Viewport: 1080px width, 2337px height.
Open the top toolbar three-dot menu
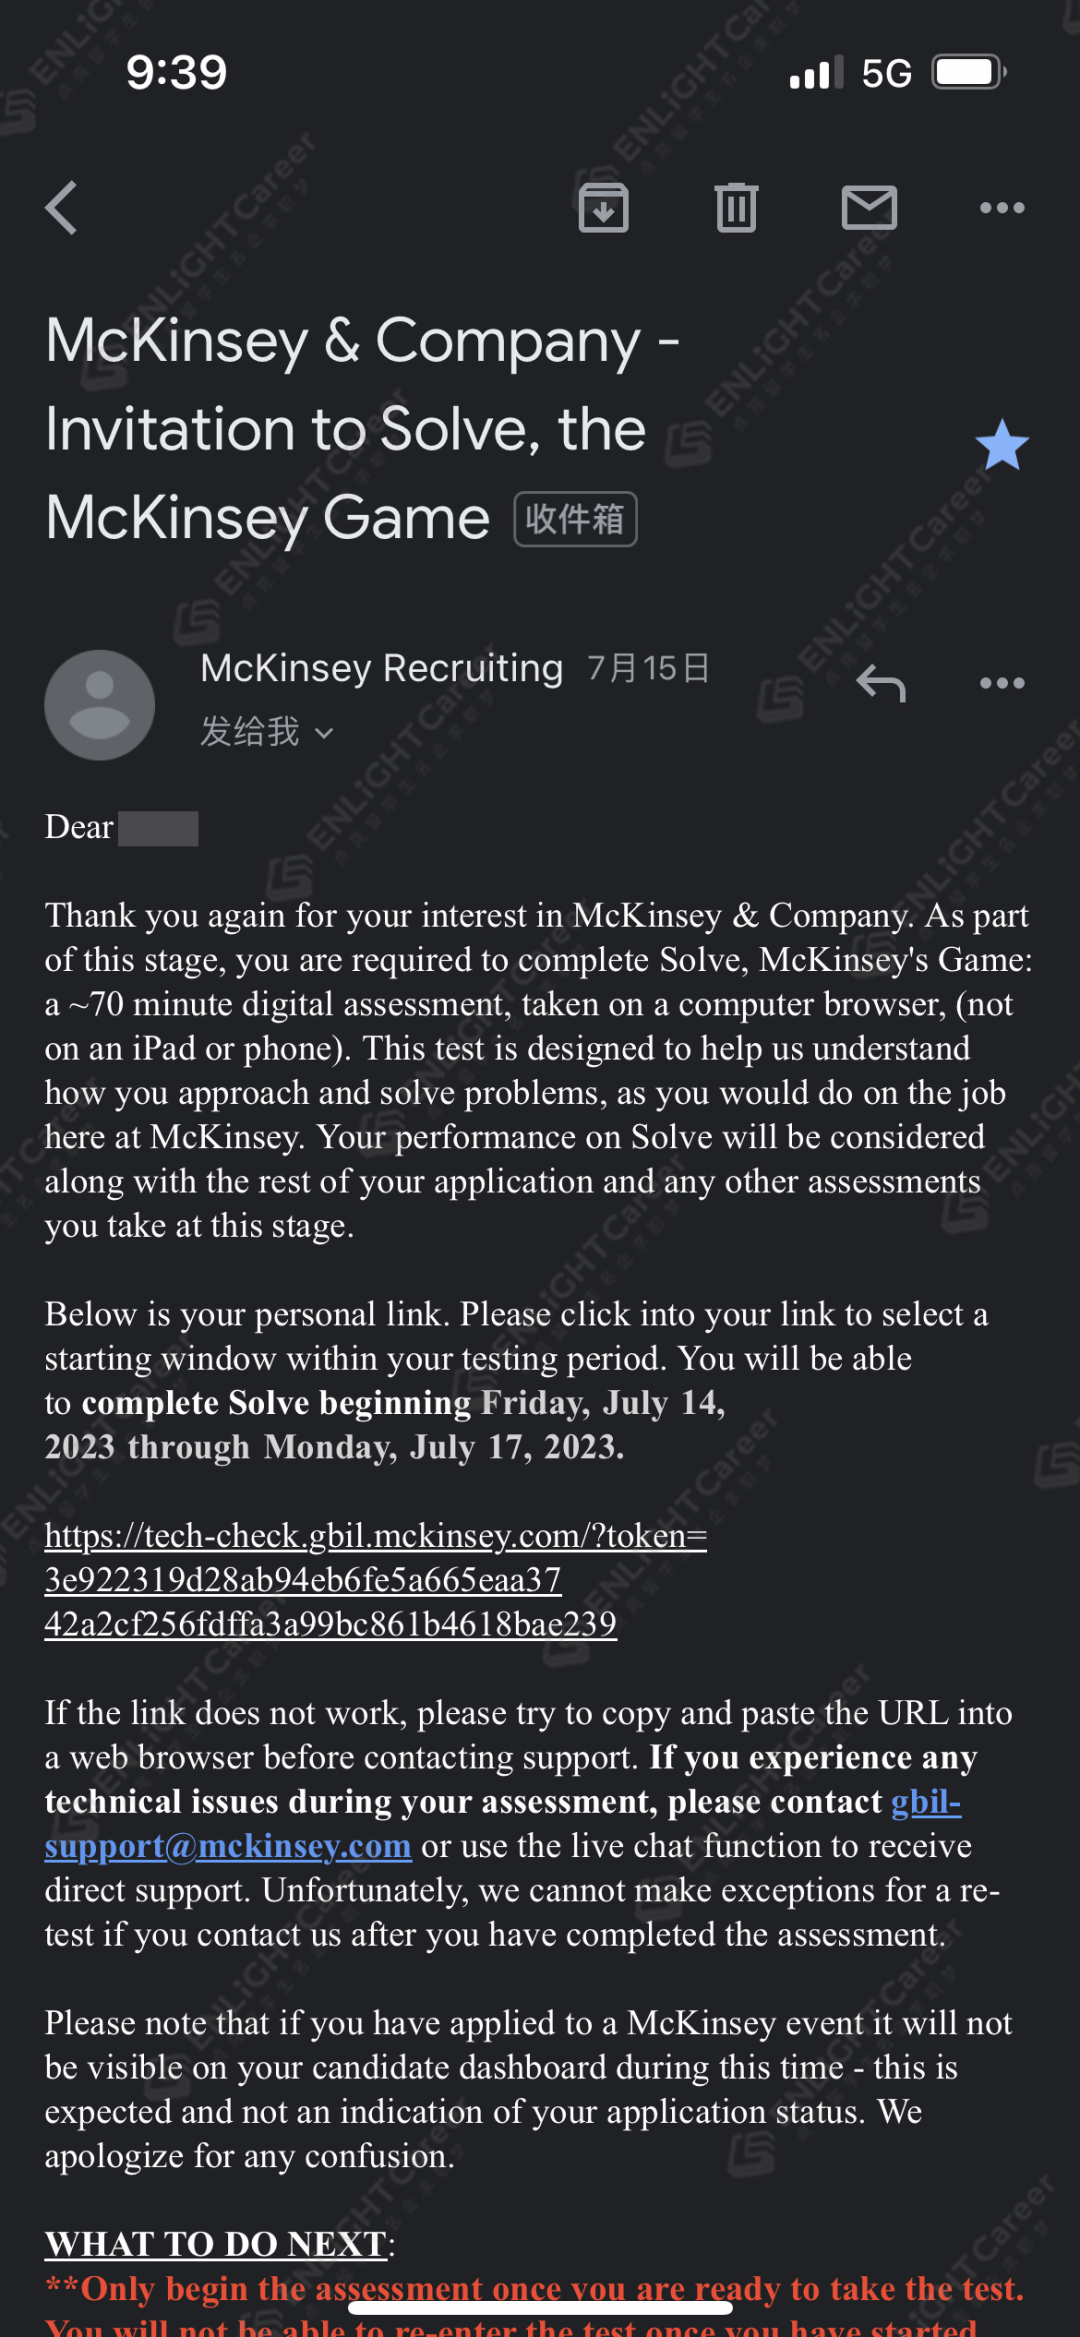point(1002,208)
